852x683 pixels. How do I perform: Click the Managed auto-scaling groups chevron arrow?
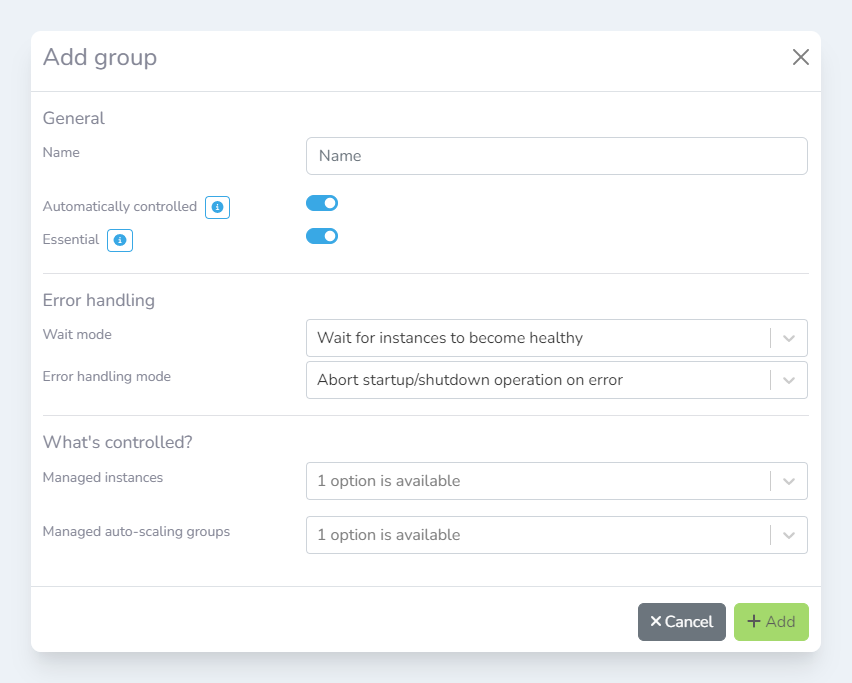point(789,535)
